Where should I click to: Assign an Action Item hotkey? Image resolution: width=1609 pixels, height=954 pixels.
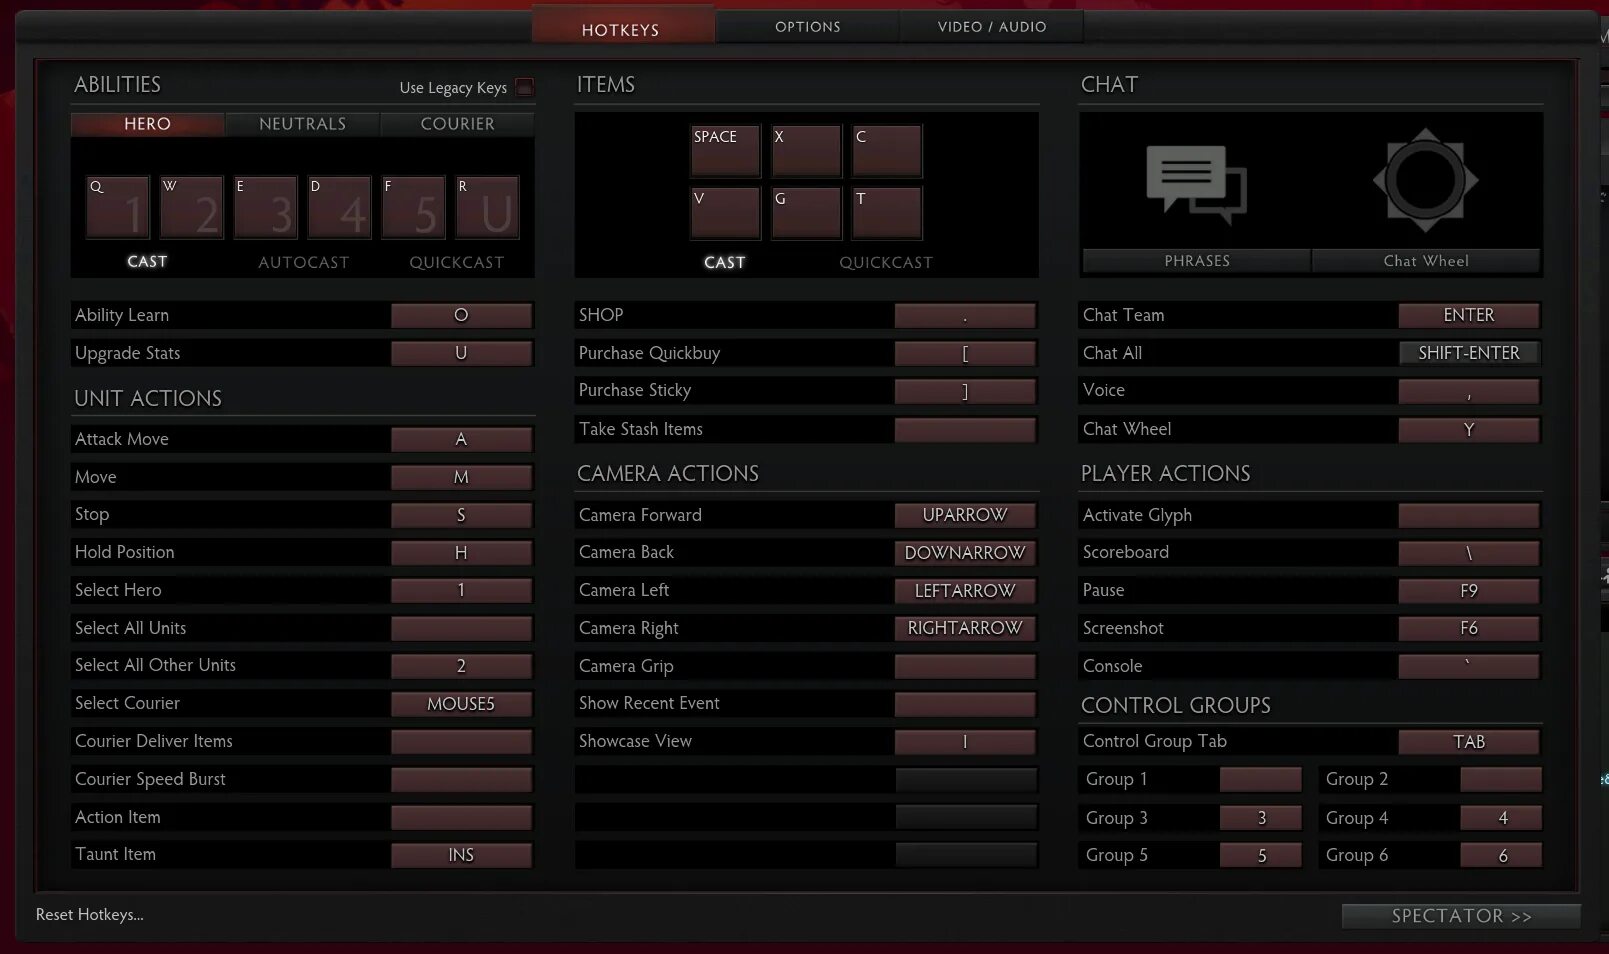[x=461, y=817]
